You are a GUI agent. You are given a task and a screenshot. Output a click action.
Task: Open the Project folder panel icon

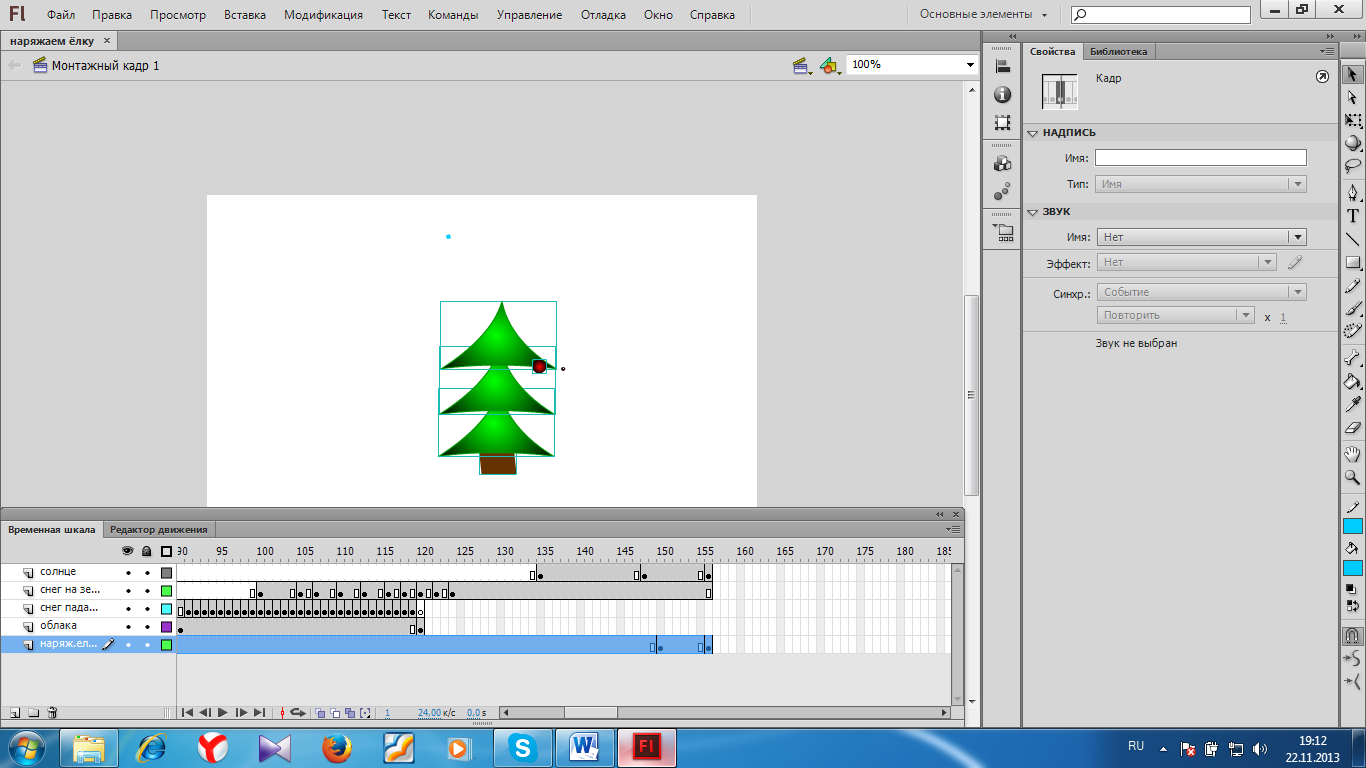1002,232
